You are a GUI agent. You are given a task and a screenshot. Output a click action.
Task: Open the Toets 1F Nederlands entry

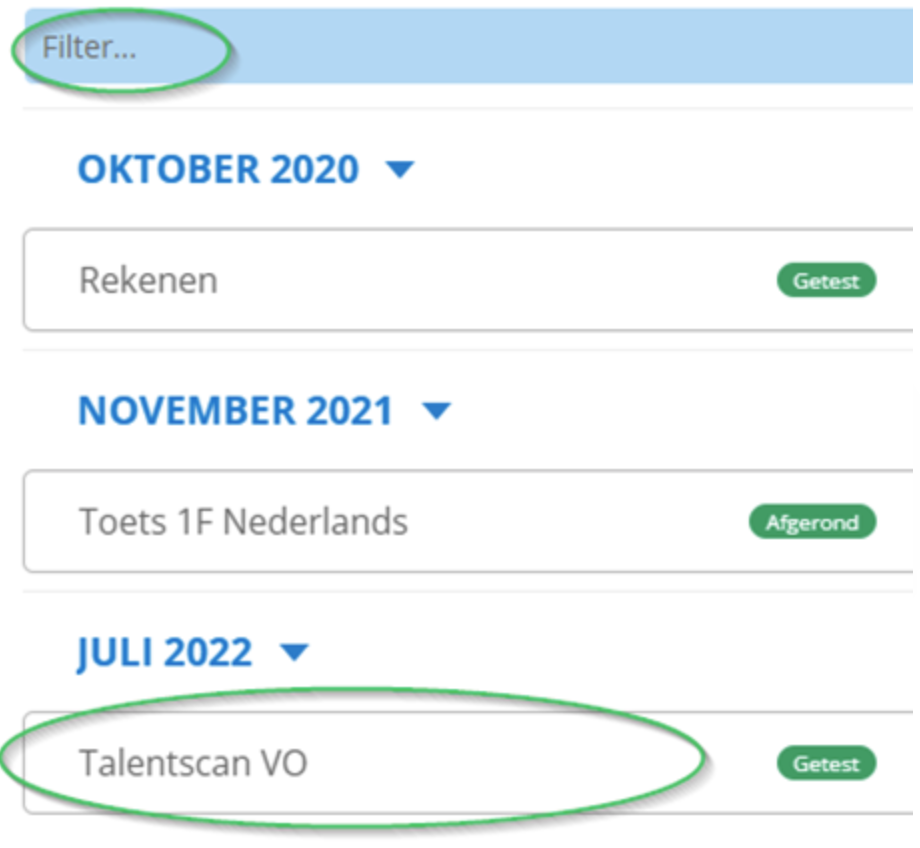243,522
